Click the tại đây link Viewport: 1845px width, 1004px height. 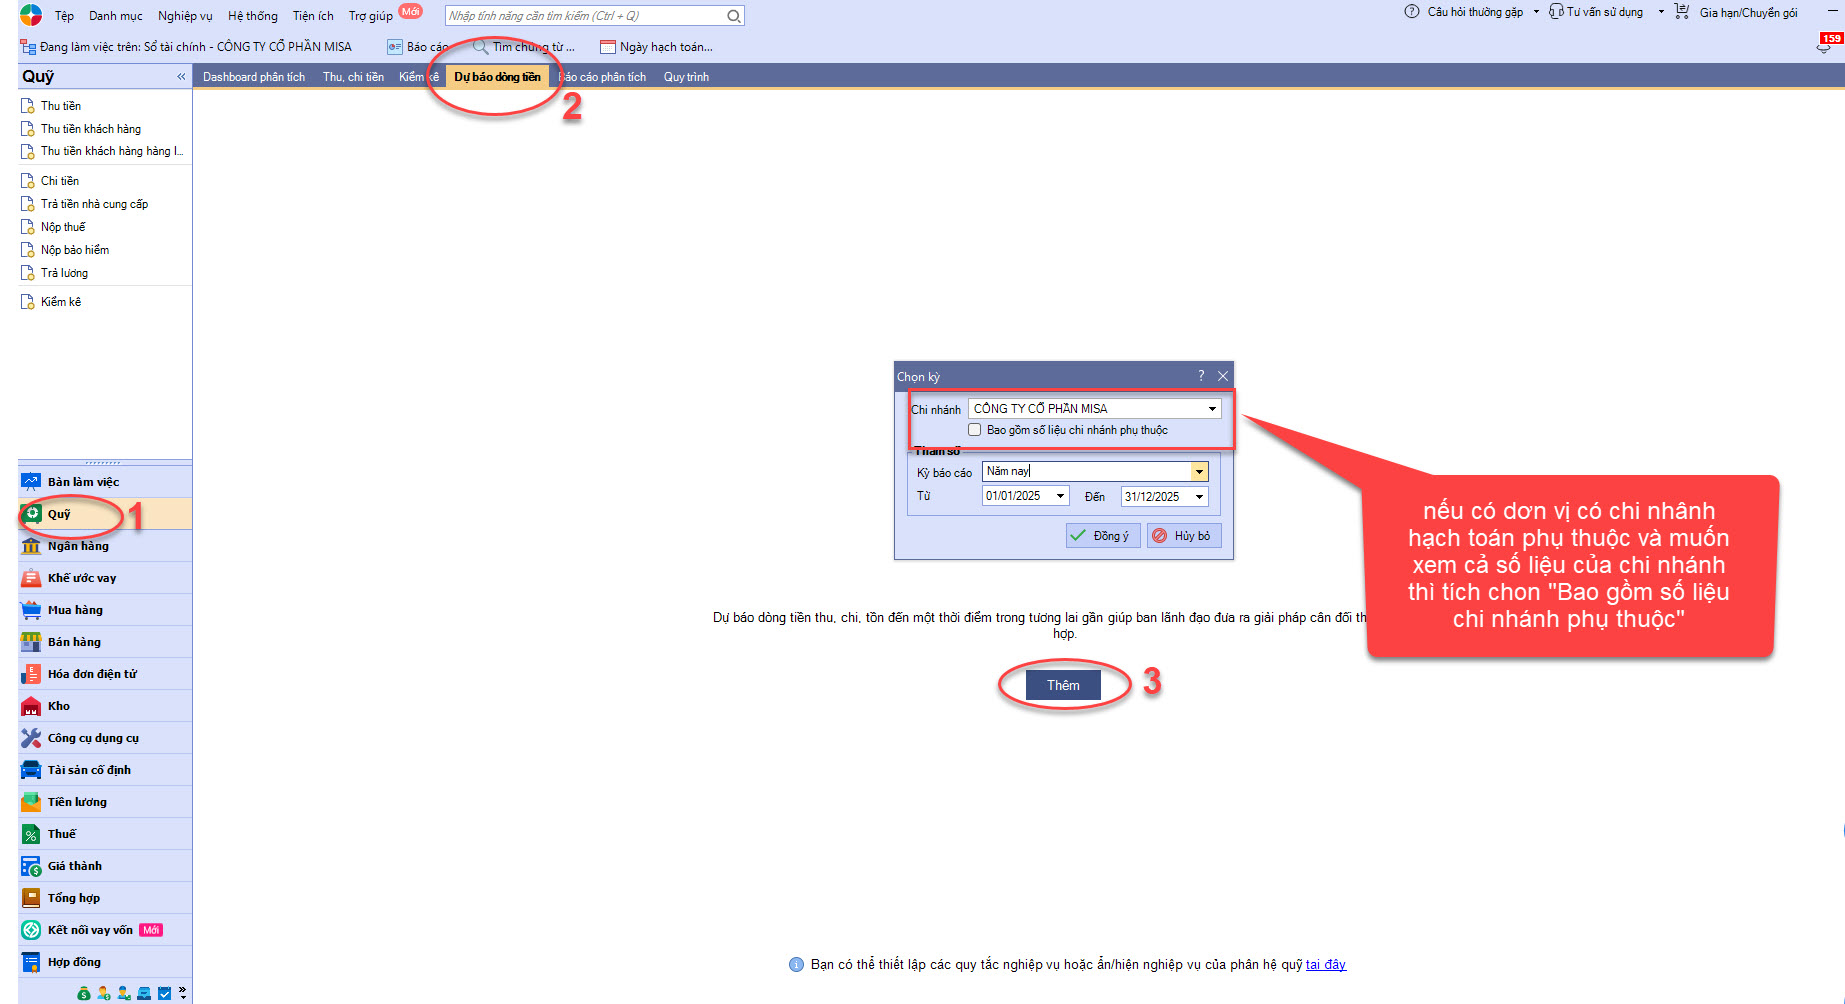[x=1325, y=965]
